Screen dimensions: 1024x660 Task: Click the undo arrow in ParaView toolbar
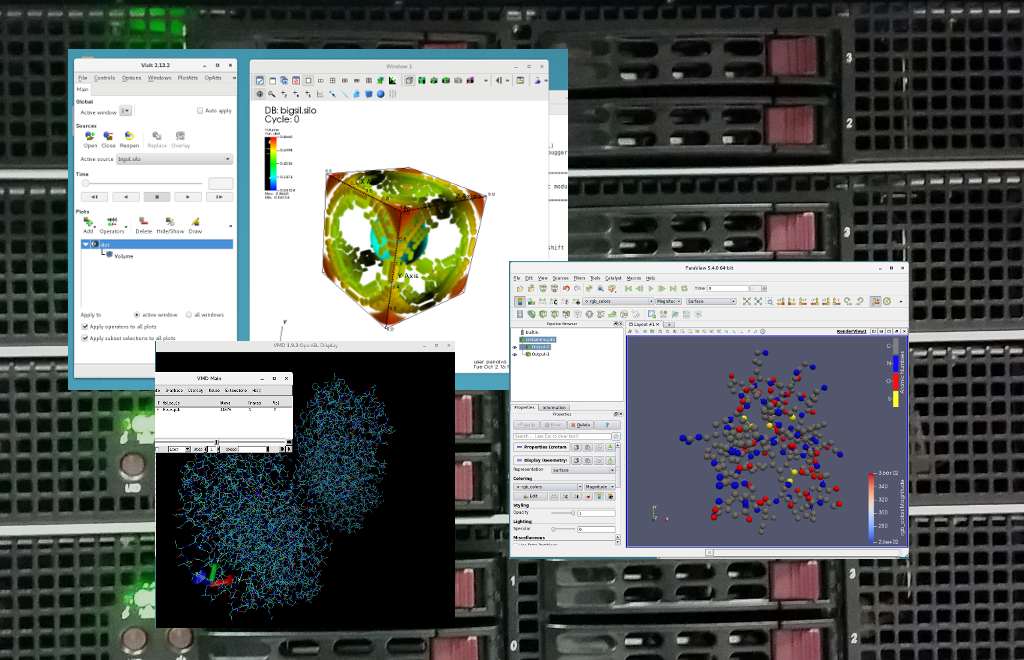(x=566, y=289)
